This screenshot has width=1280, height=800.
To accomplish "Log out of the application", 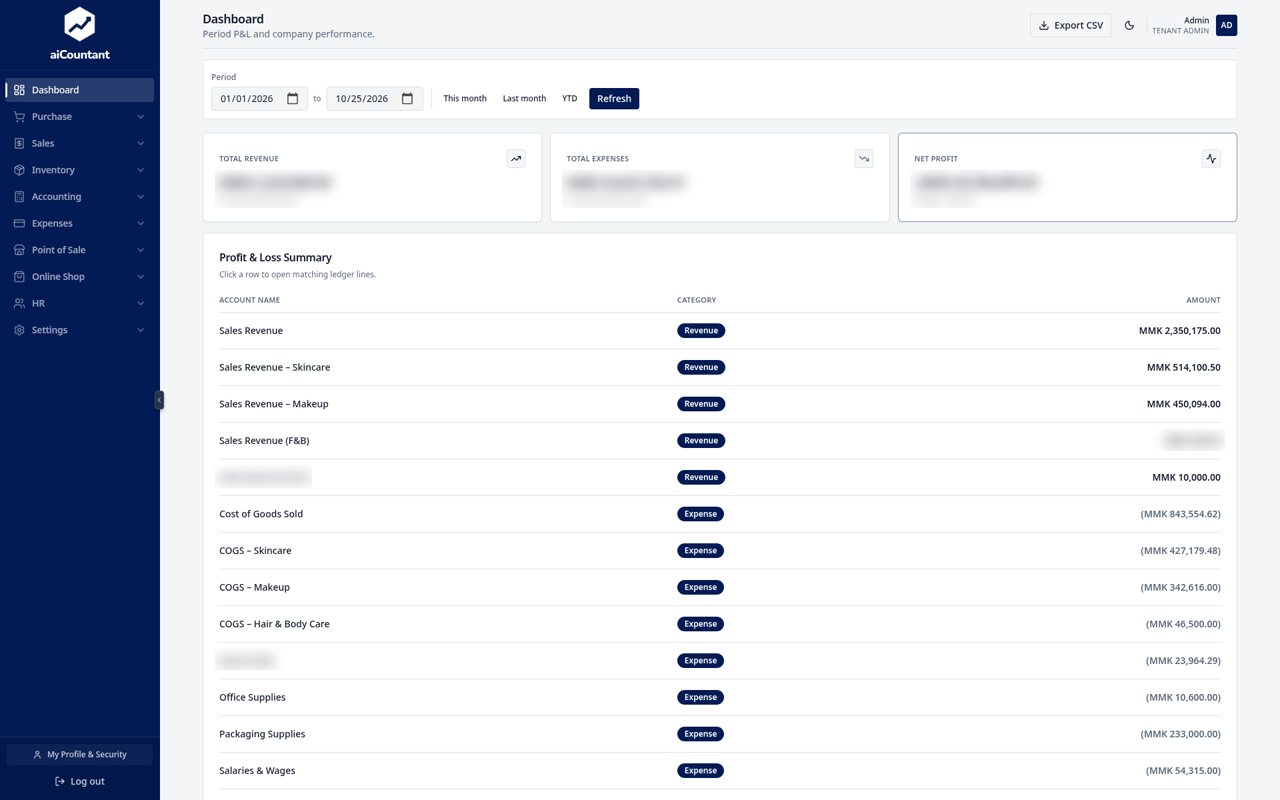I will pyautogui.click(x=80, y=781).
